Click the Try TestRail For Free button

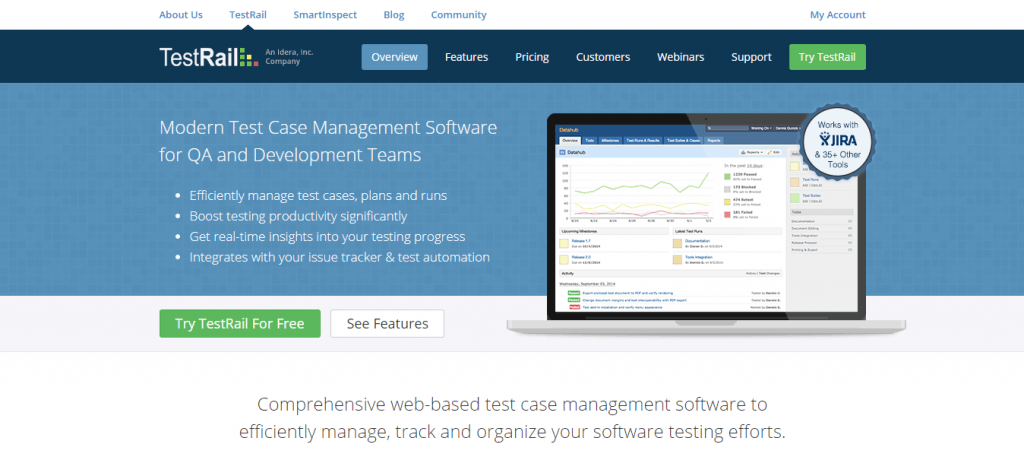point(240,323)
